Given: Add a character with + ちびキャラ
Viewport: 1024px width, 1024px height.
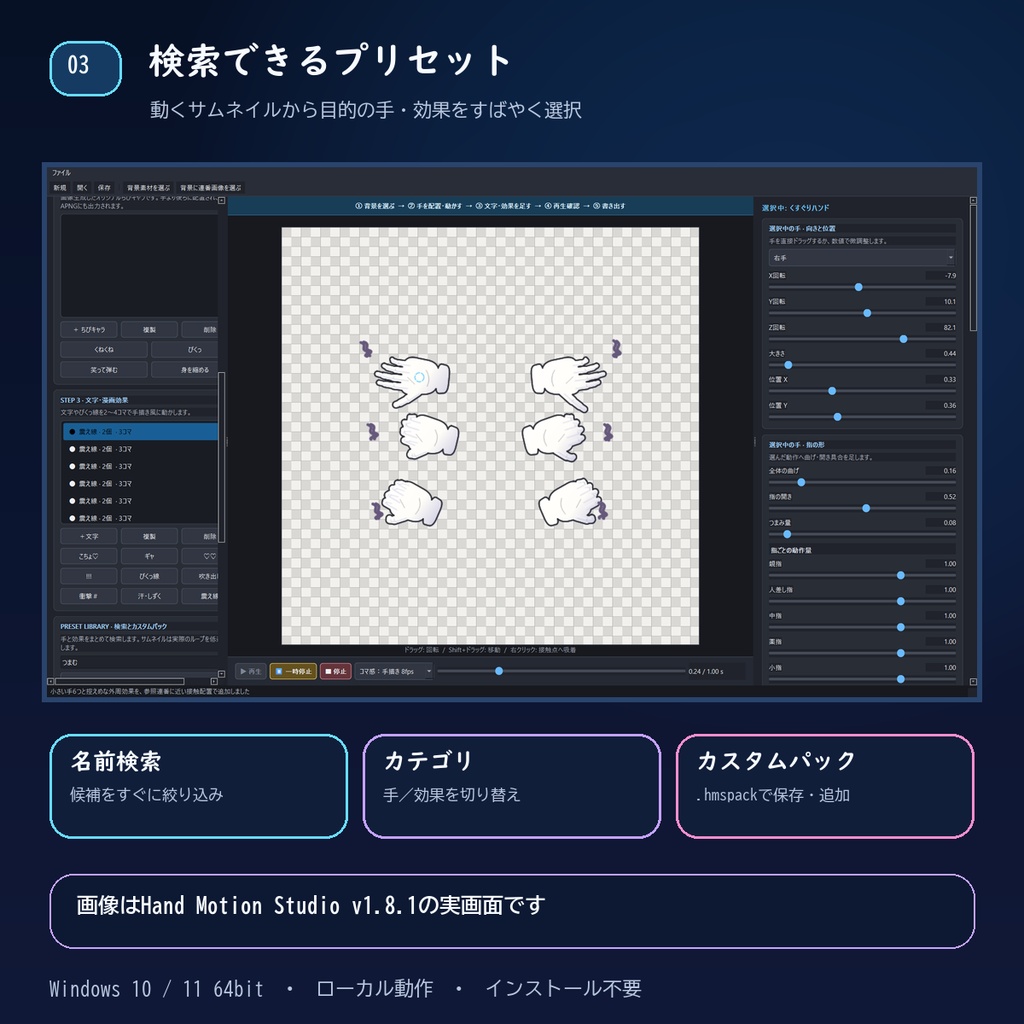Looking at the screenshot, I should 89,330.
